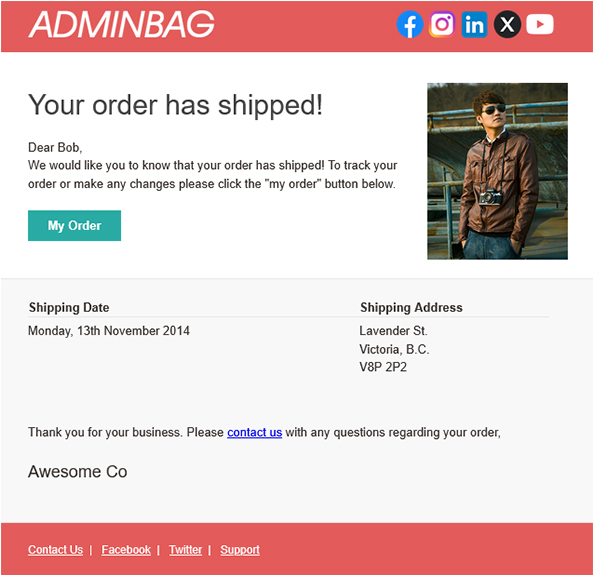594x575 pixels.
Task: Click the ADMINBAG logo
Action: click(122, 24)
